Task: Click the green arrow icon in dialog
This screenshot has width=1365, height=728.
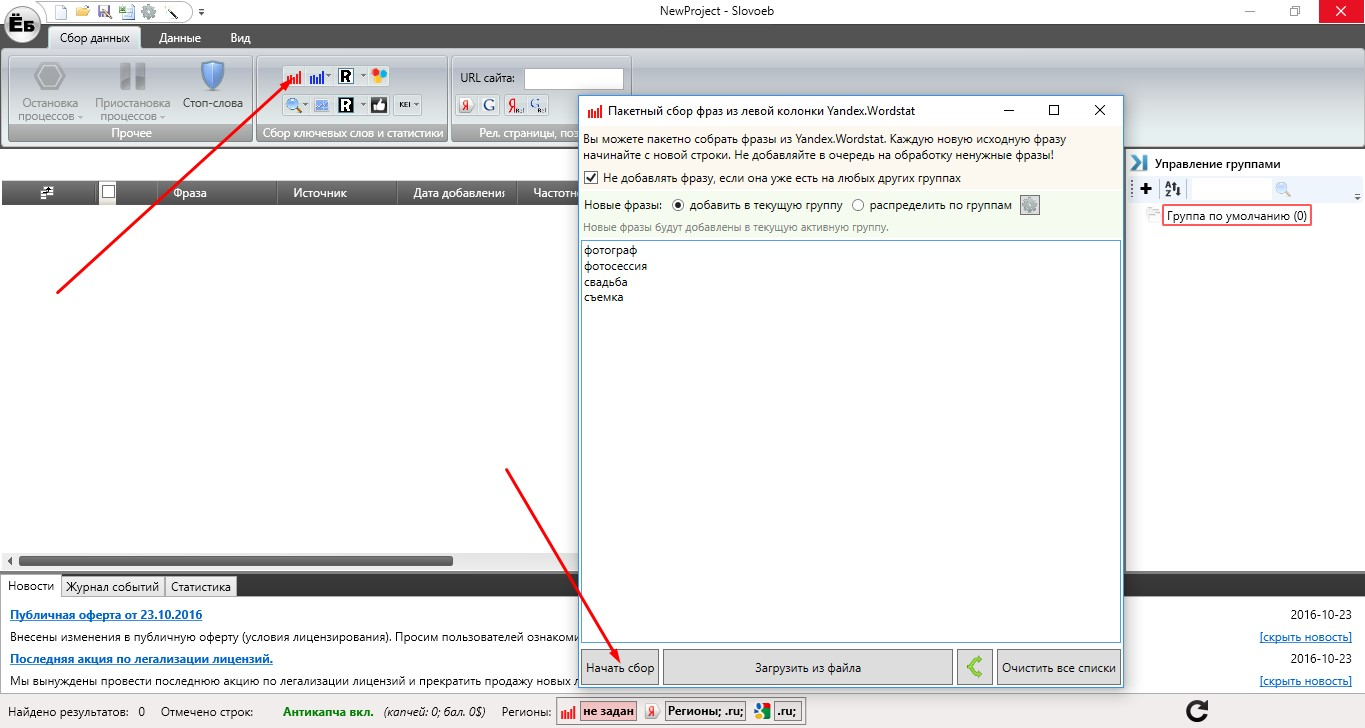Action: click(x=974, y=667)
